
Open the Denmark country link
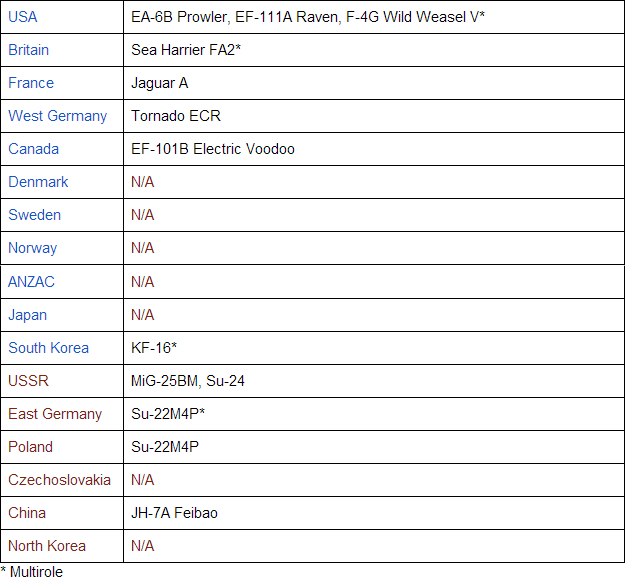pyautogui.click(x=38, y=182)
